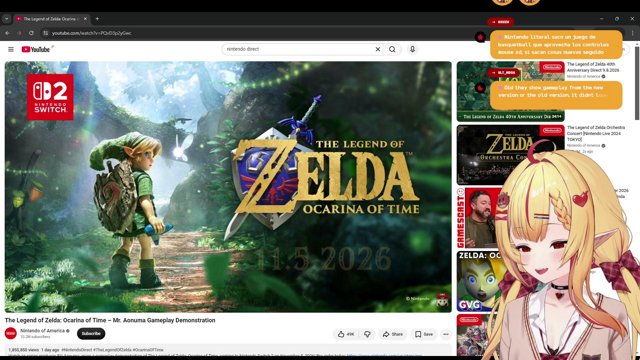Open the YouTube hamburger guide menu

tap(11, 49)
